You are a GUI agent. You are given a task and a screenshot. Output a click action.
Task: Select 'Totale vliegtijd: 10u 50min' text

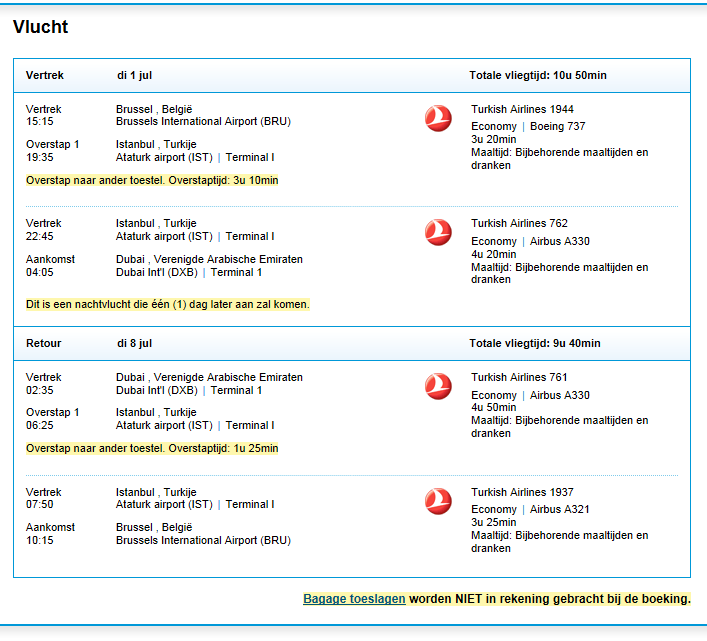537,75
